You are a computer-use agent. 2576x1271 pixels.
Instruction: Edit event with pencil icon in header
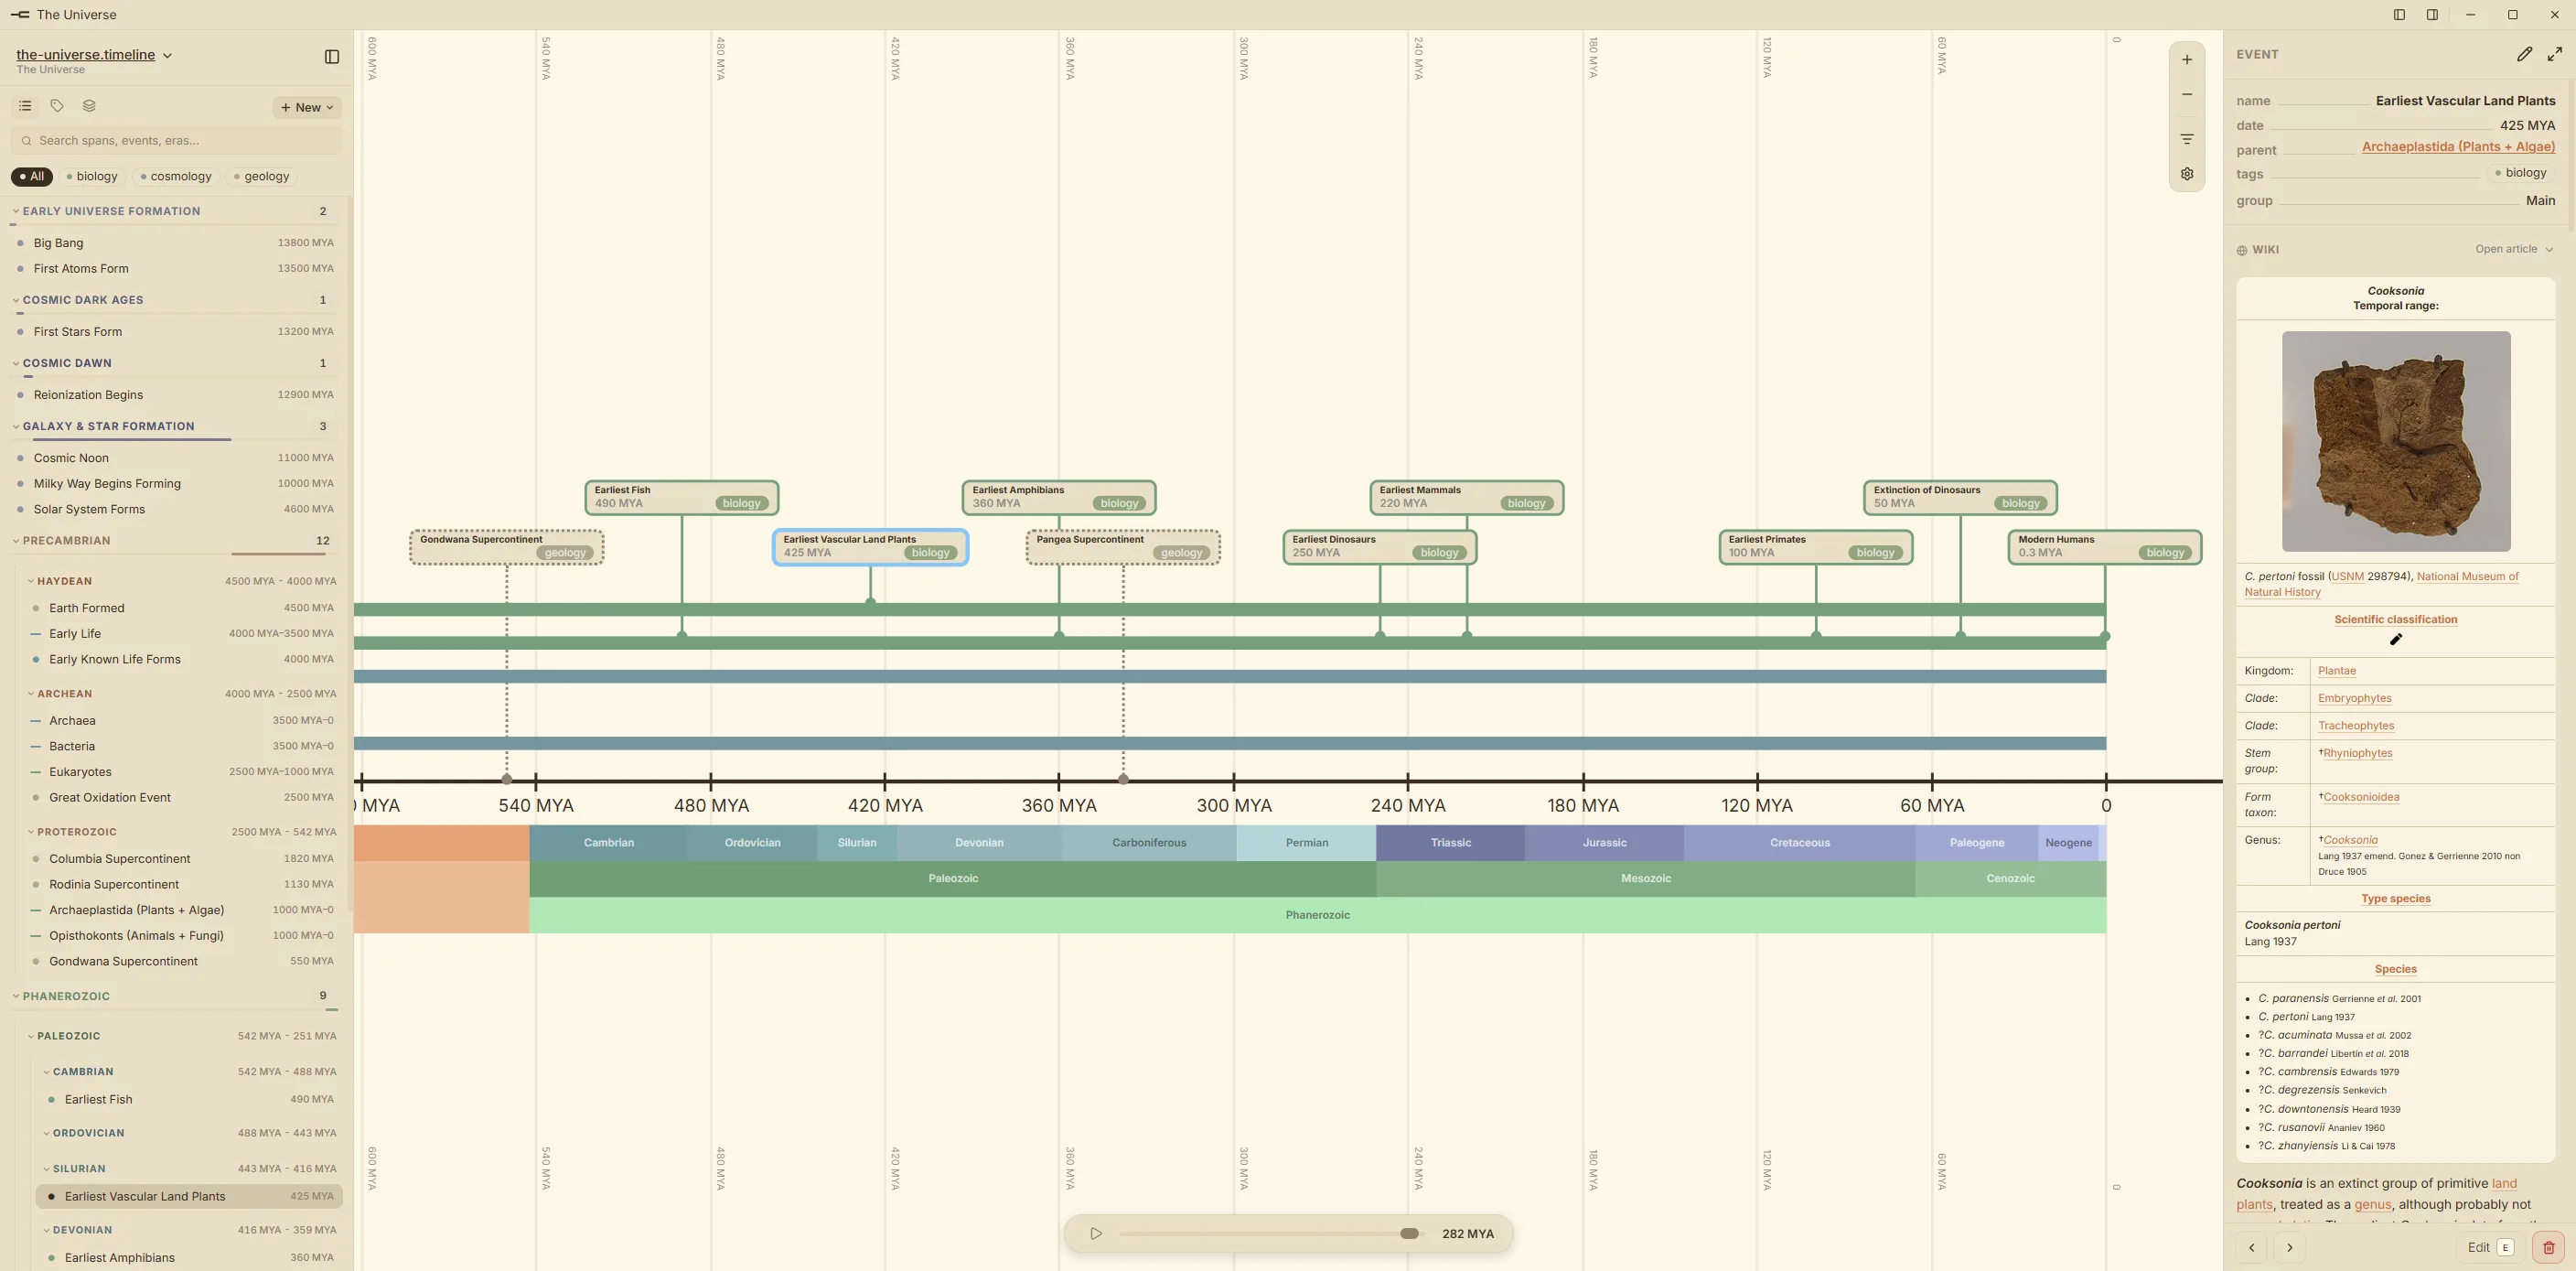[2524, 54]
